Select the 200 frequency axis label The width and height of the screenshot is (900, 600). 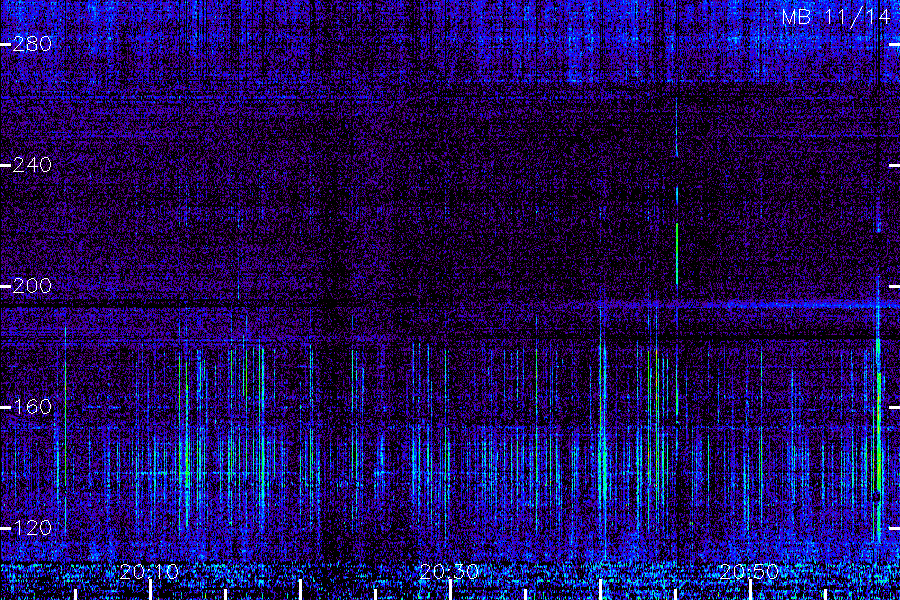click(32, 286)
